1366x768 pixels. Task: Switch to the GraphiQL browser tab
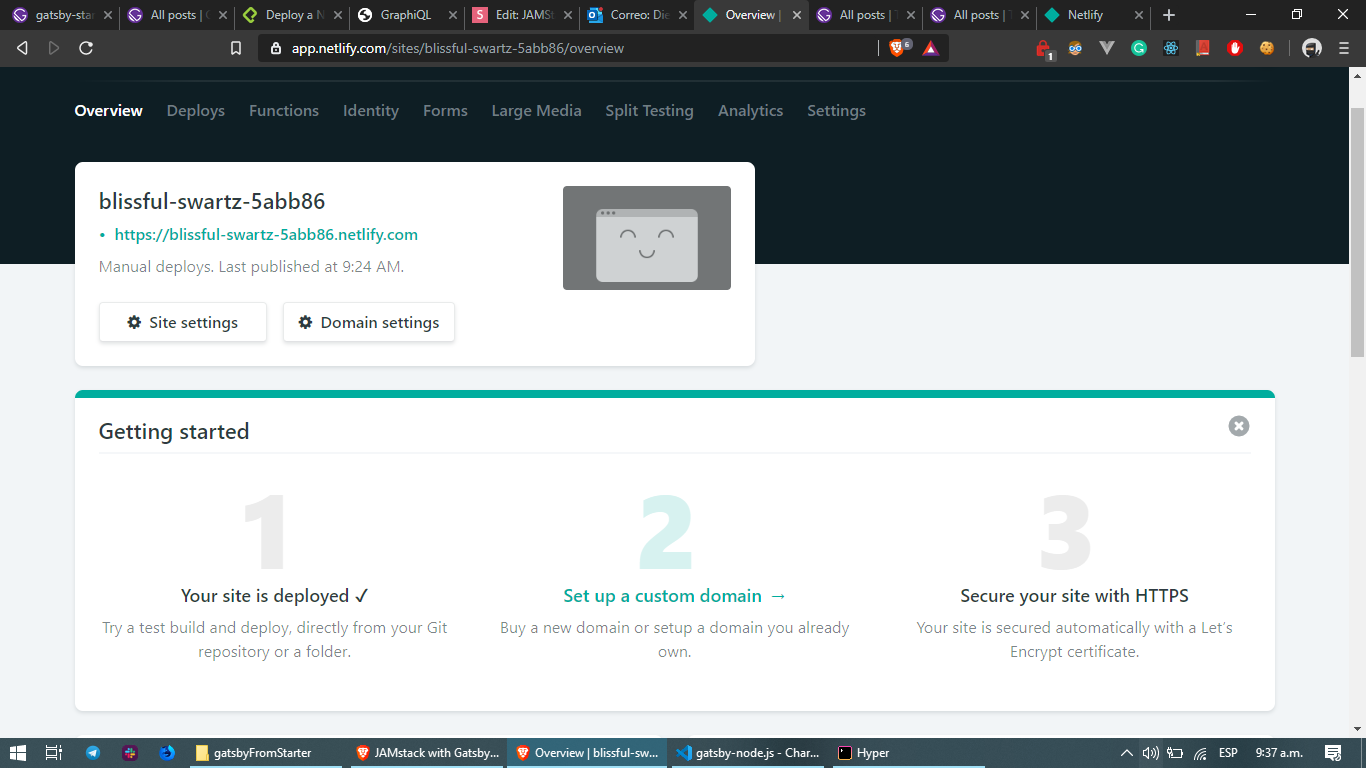click(x=405, y=15)
